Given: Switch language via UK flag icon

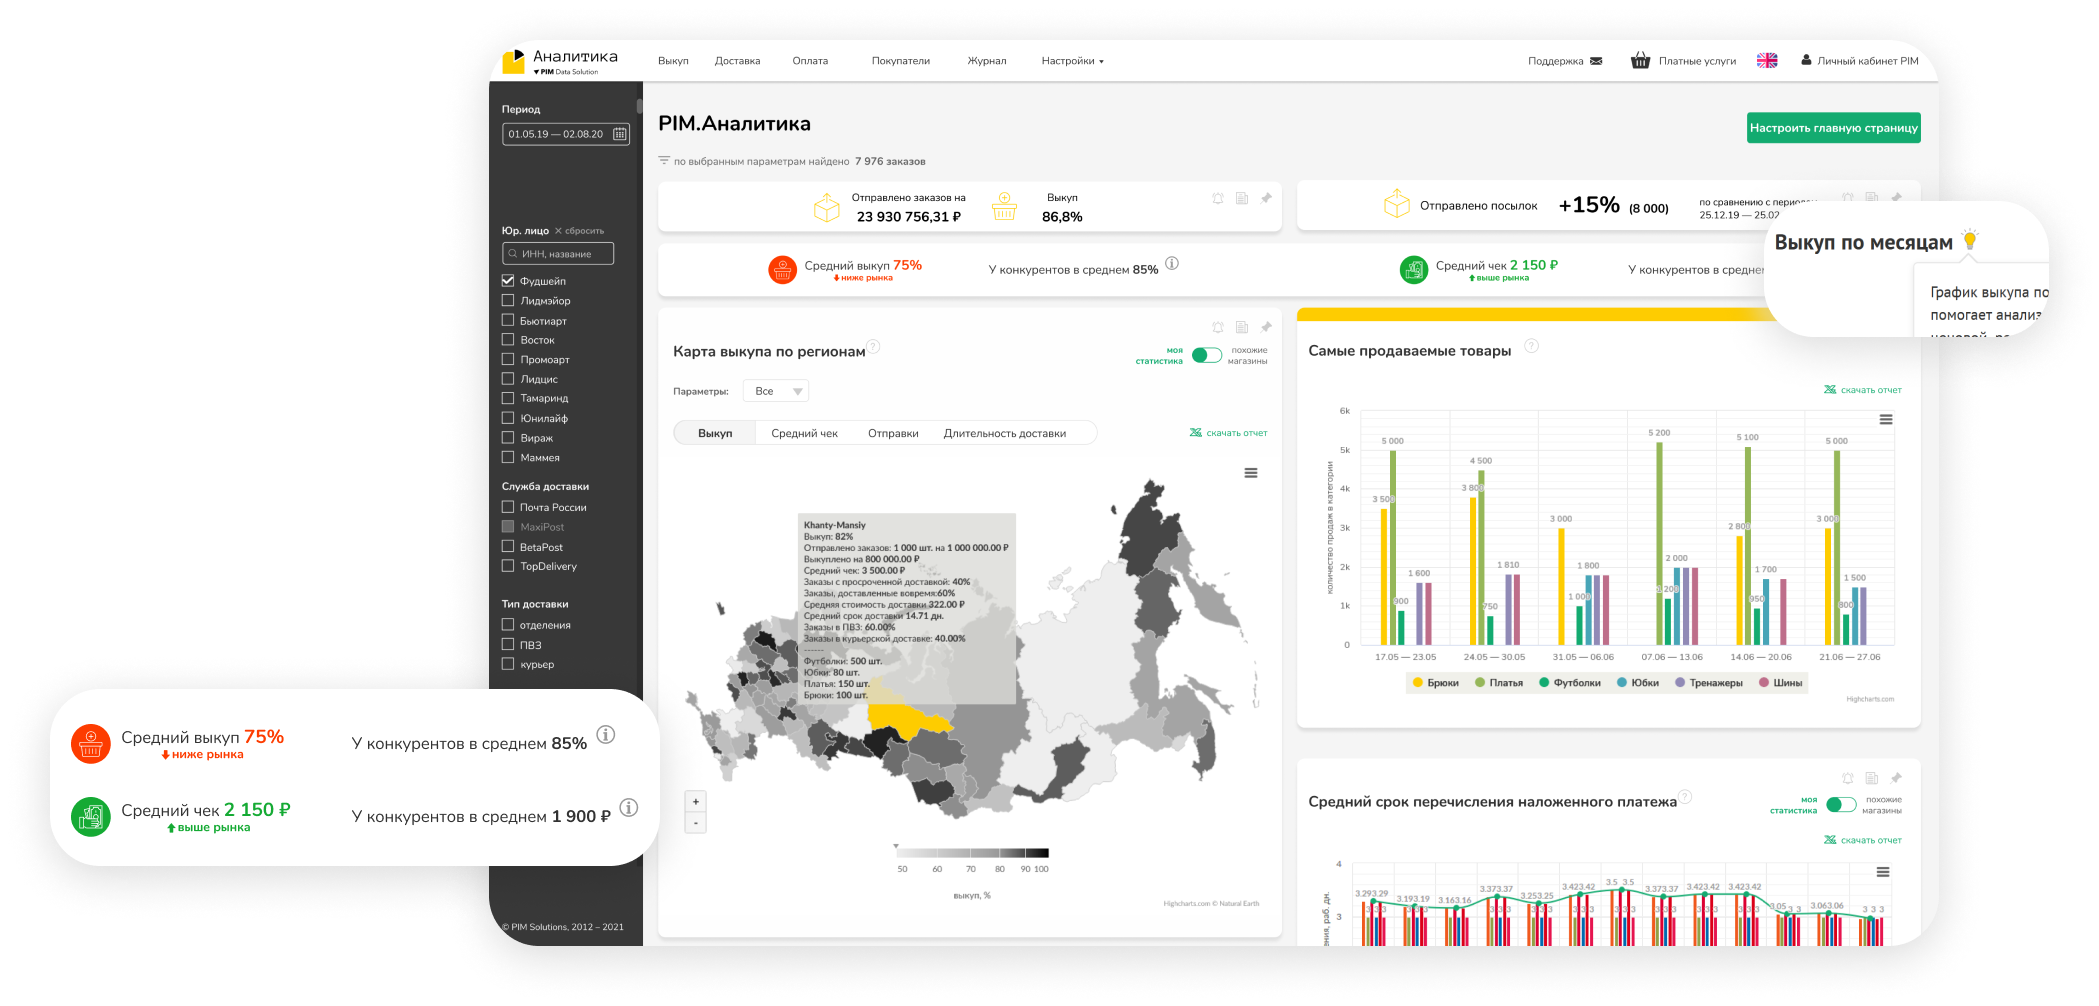Looking at the screenshot, I should pos(1767,61).
